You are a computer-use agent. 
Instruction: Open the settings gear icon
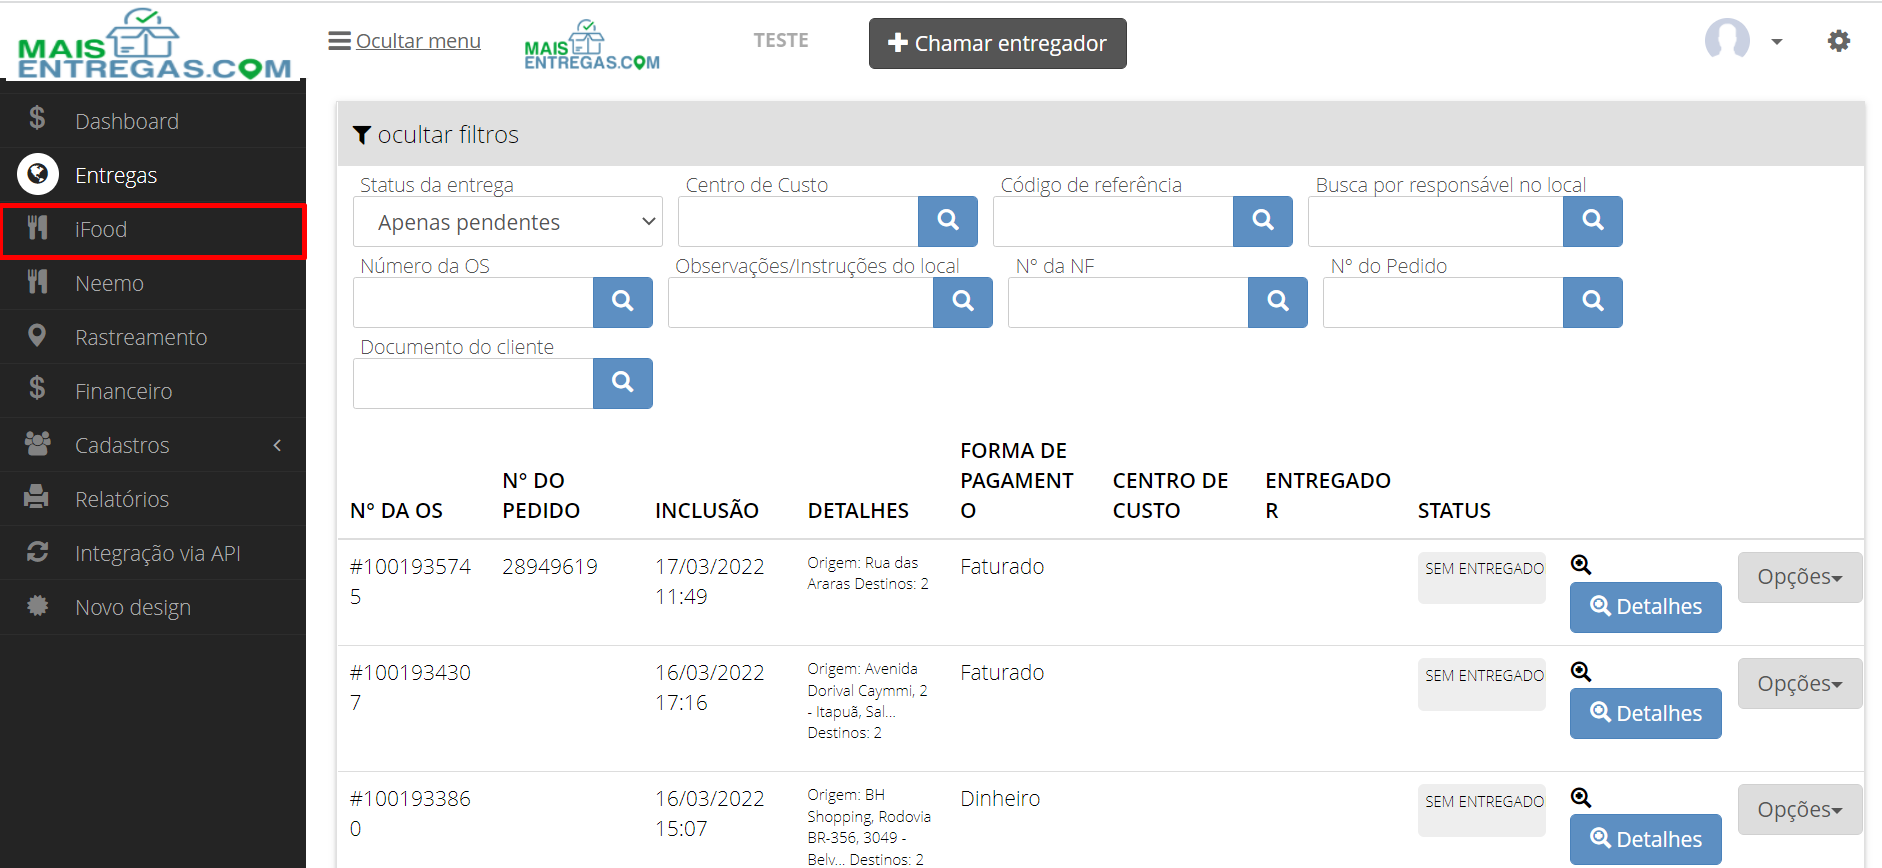coord(1838,41)
